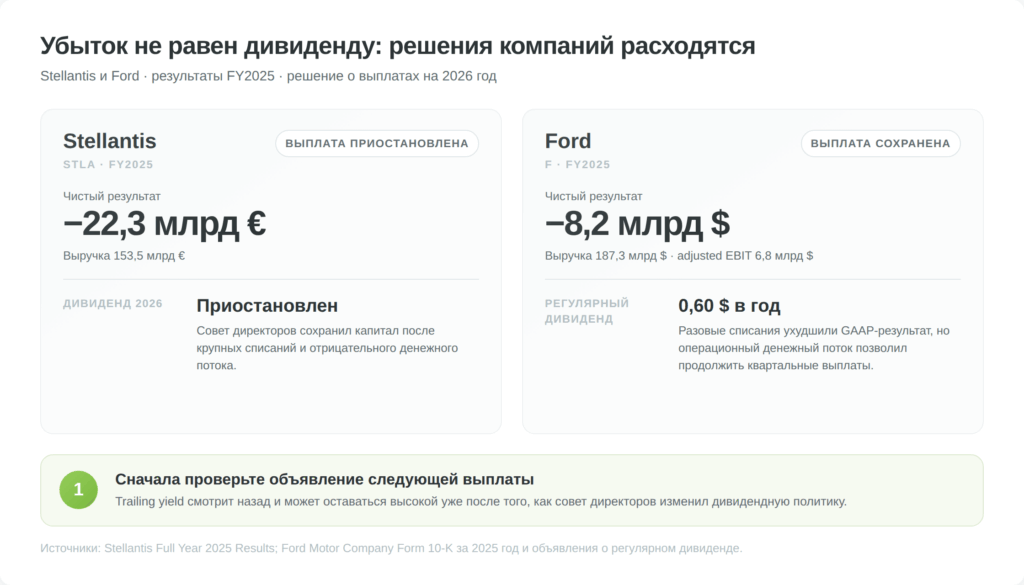Click the '−8,2 млрд $' figure
1024x585 pixels.
637,224
